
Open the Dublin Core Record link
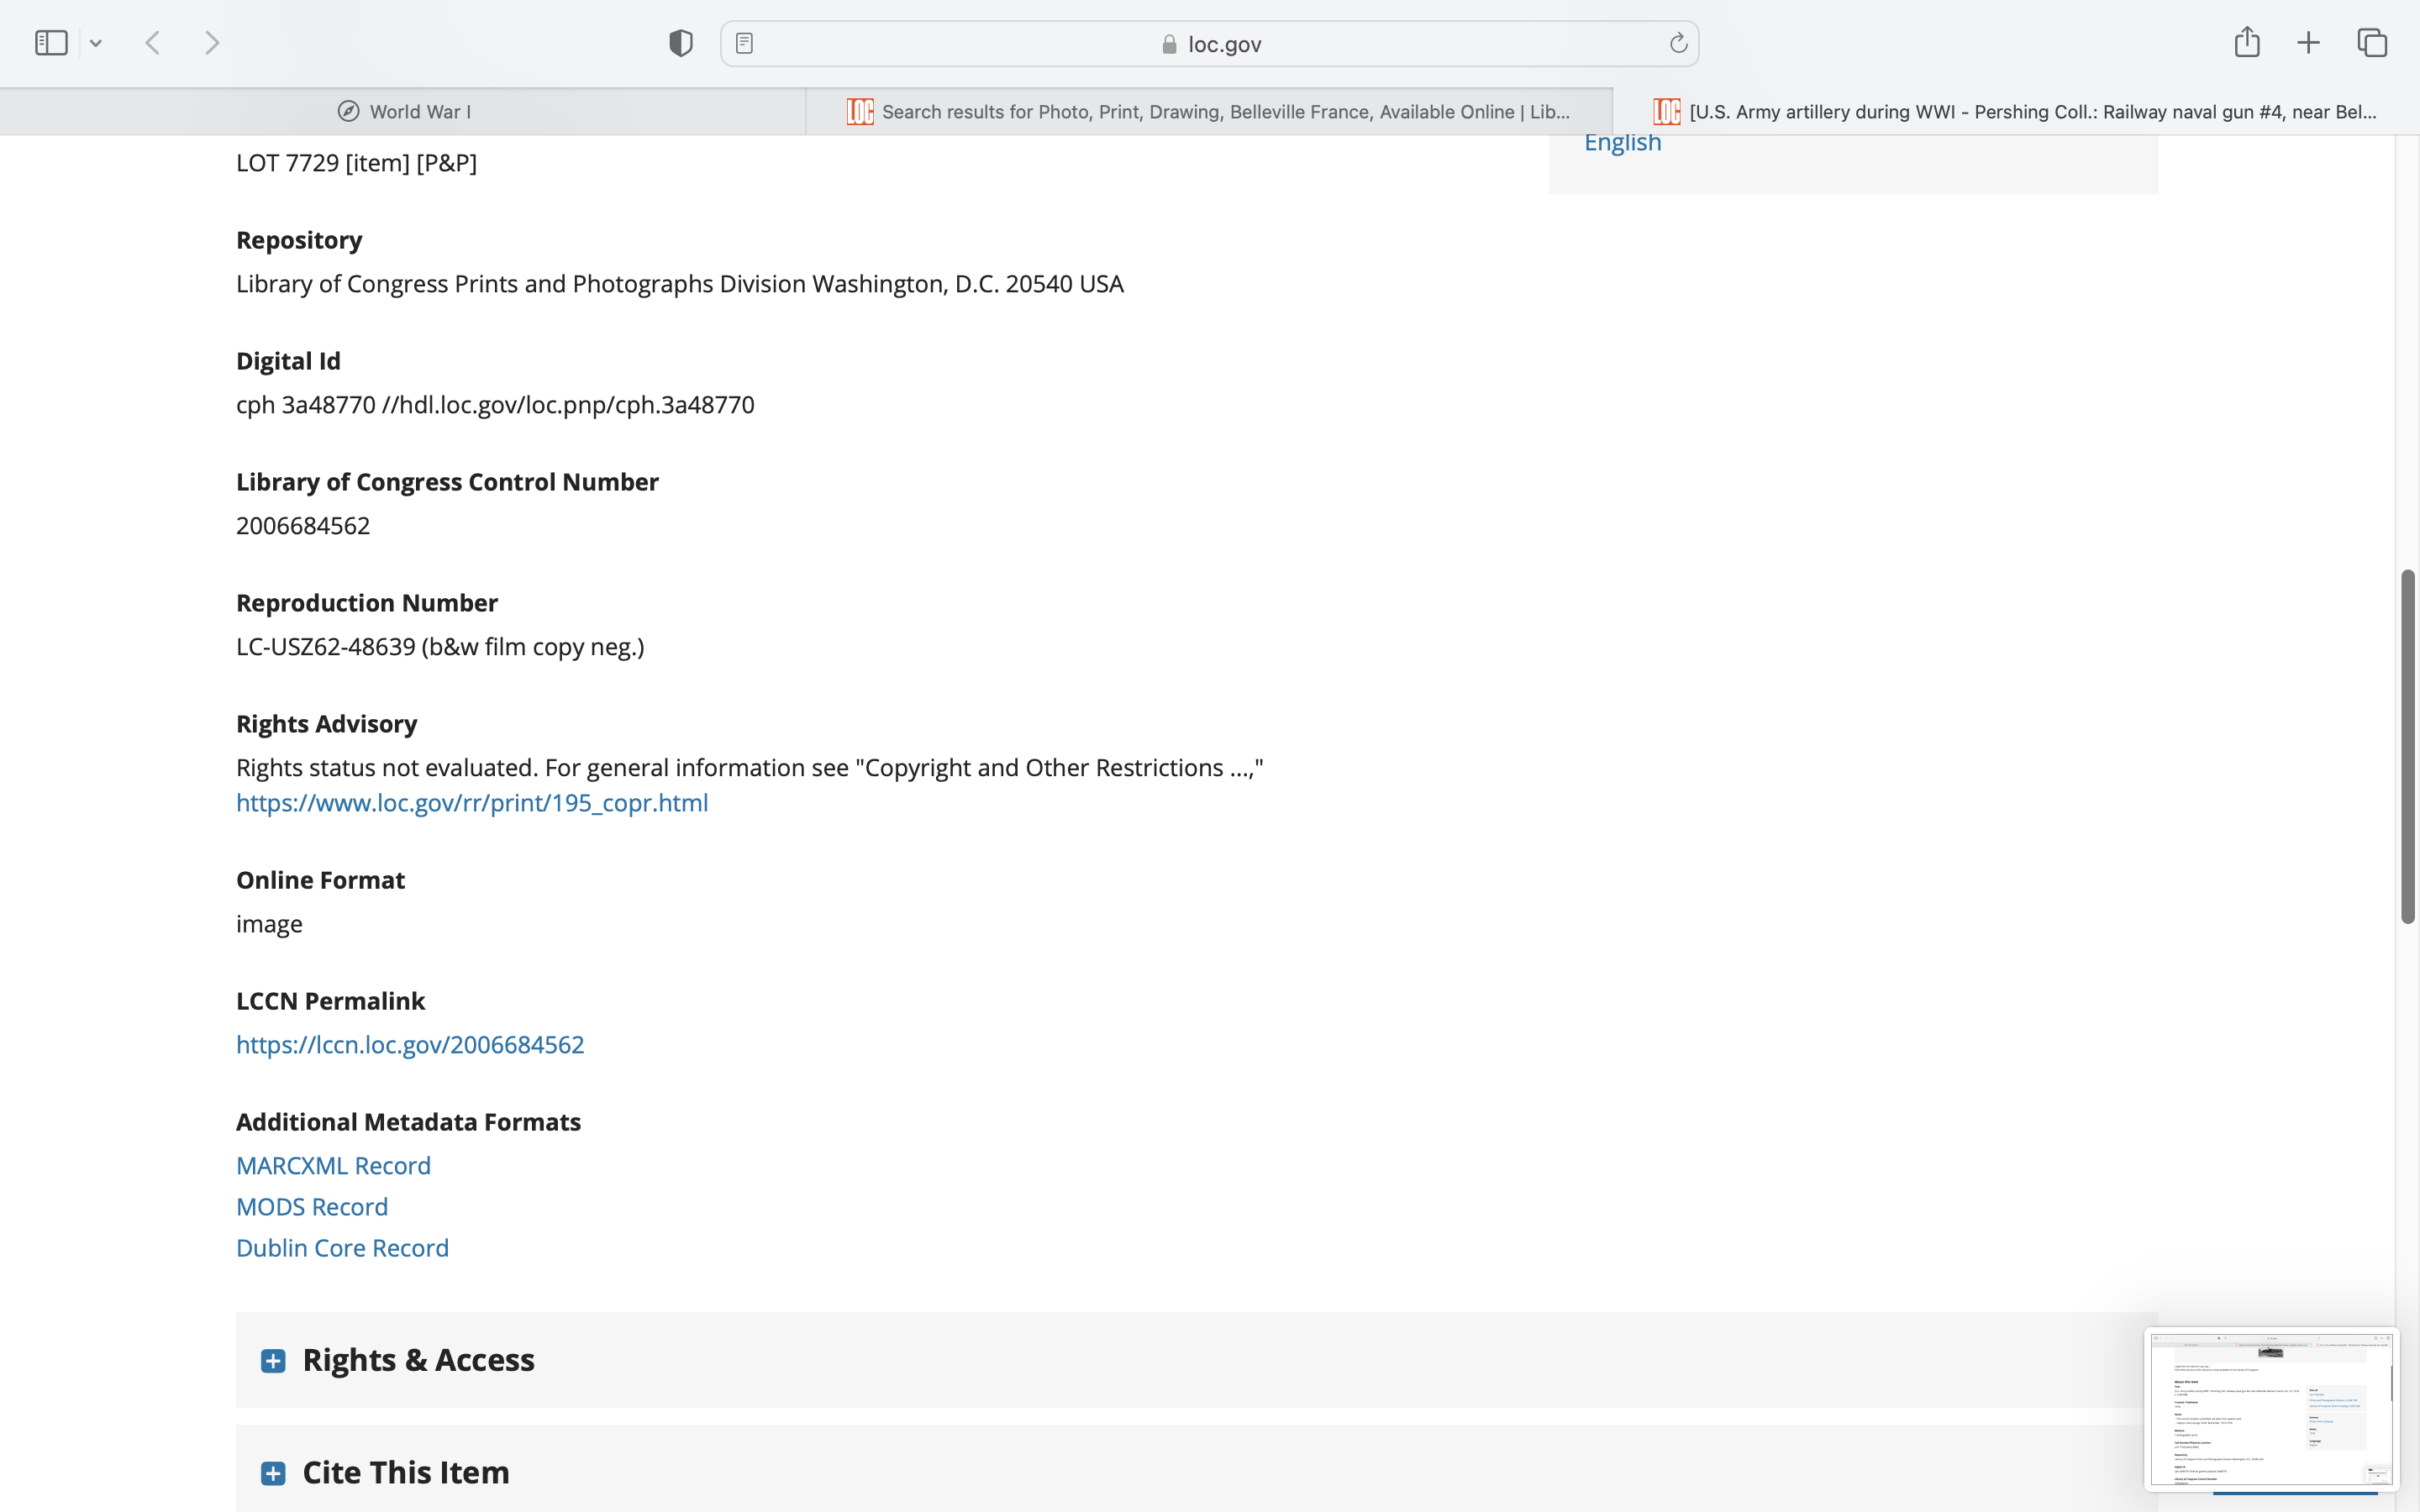342,1248
